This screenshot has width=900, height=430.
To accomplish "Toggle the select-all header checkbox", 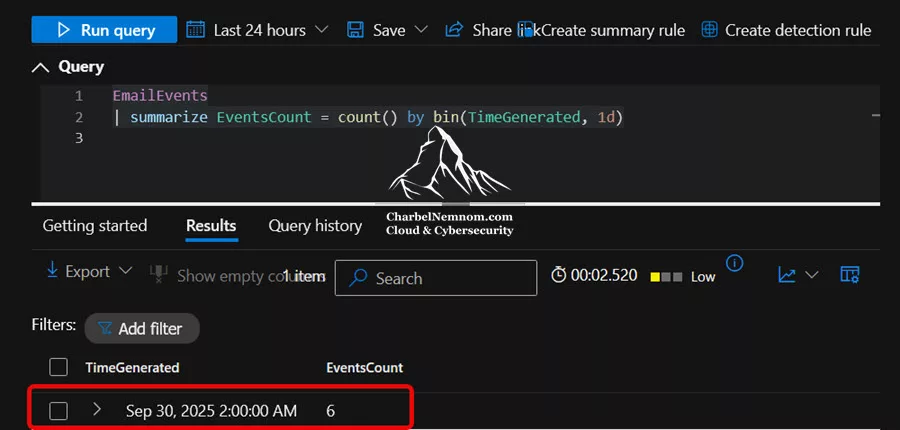I will coord(59,367).
